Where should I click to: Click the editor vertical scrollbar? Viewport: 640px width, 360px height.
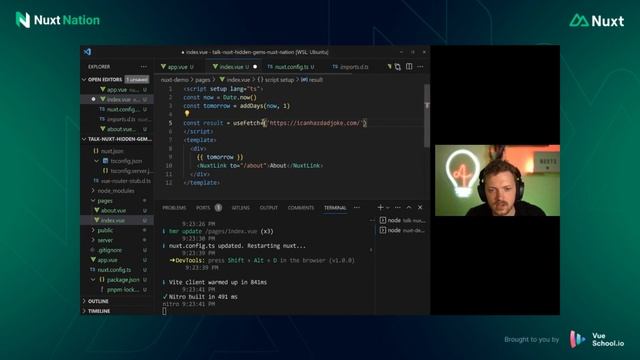pyautogui.click(x=427, y=116)
